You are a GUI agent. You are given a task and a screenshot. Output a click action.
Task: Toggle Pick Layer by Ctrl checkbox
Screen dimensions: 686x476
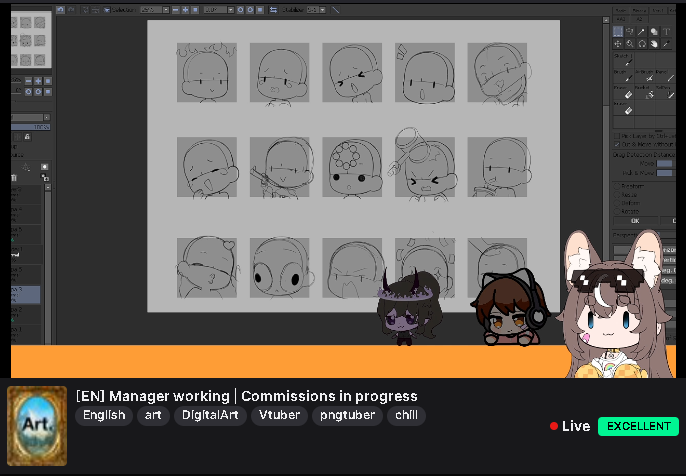(x=617, y=136)
